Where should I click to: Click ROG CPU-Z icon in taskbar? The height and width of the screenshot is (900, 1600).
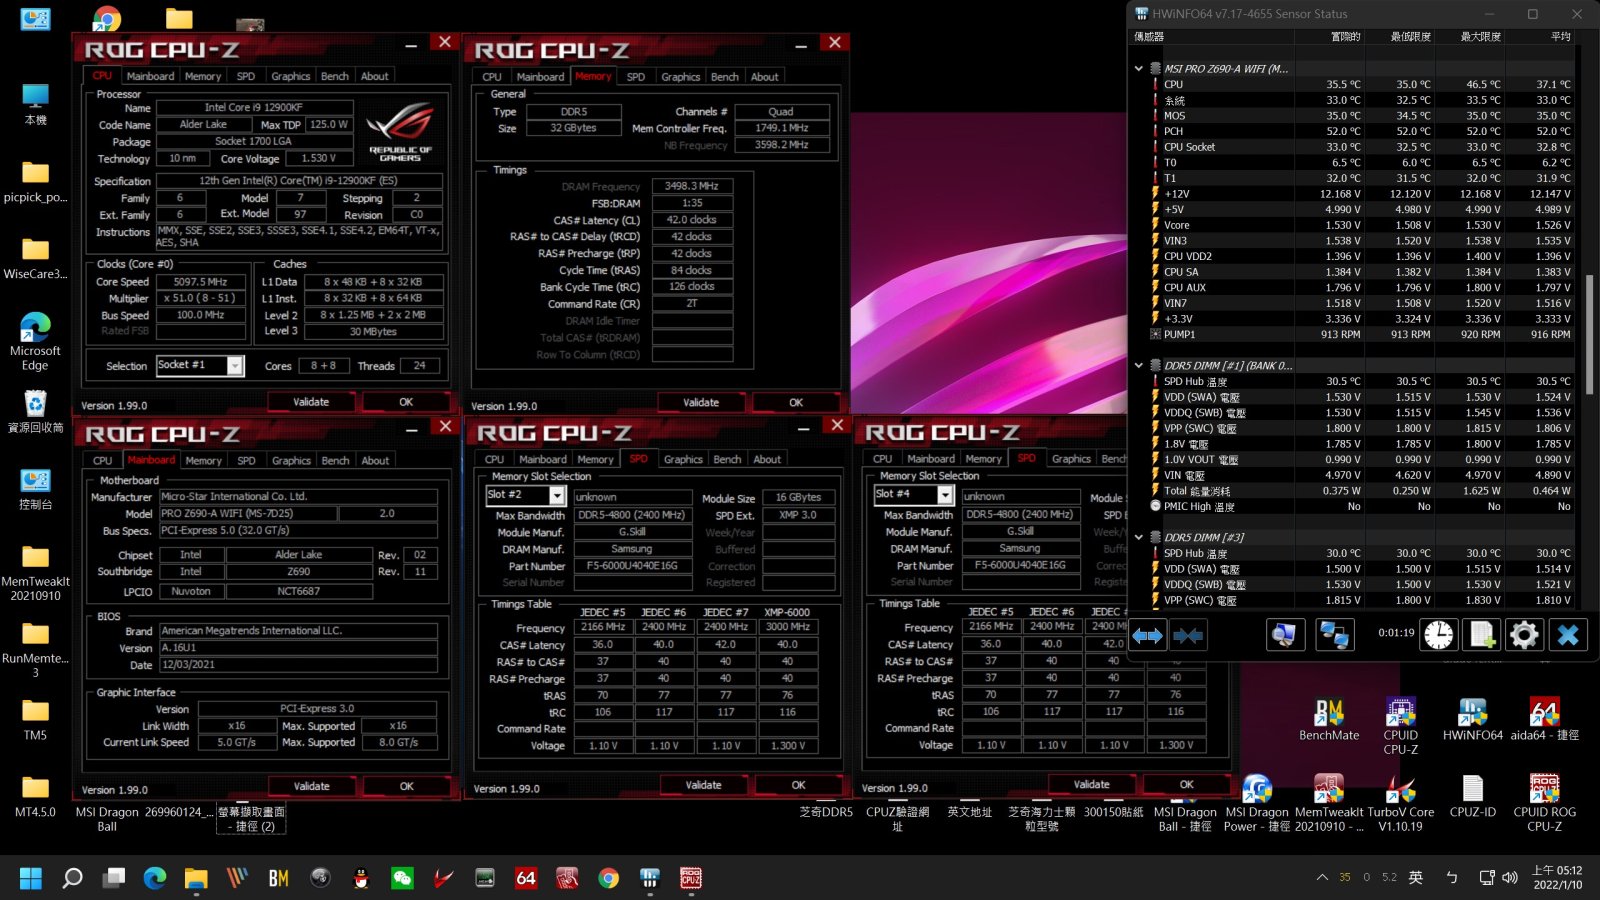point(690,878)
